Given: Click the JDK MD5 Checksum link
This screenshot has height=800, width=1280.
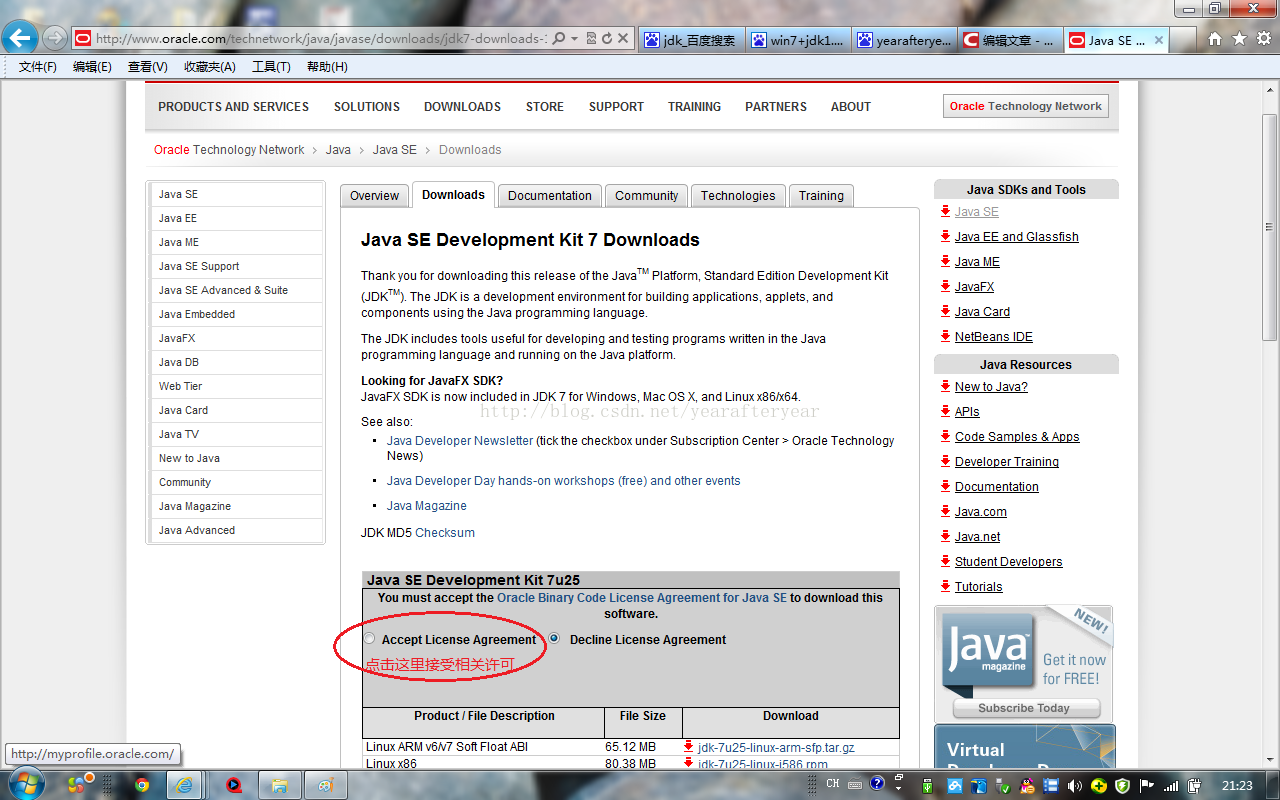Looking at the screenshot, I should [445, 533].
